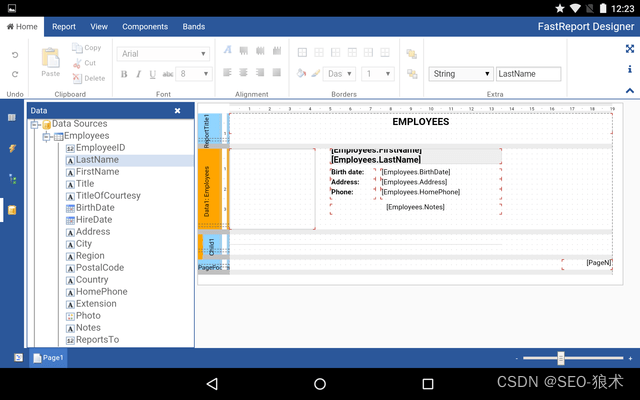Viewport: 640px width, 400px height.
Task: Open the Bands tab
Action: coord(193,27)
